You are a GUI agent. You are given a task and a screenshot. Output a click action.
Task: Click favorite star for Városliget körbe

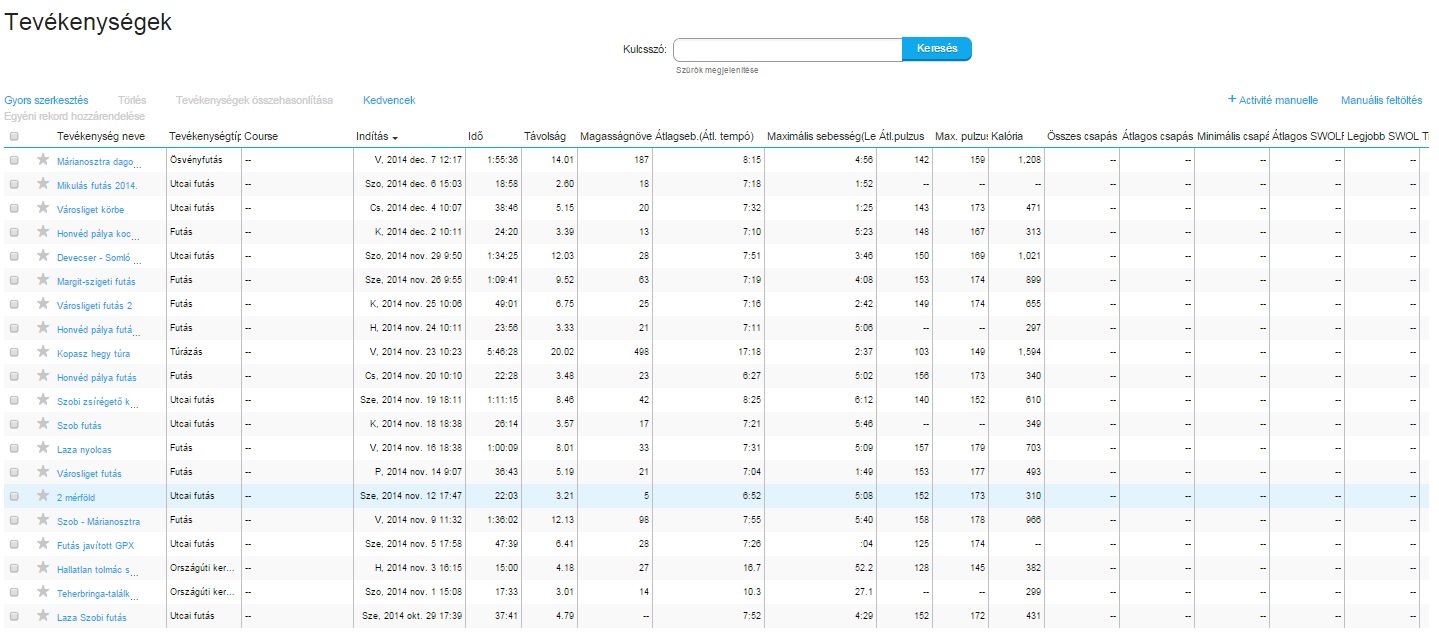43,208
